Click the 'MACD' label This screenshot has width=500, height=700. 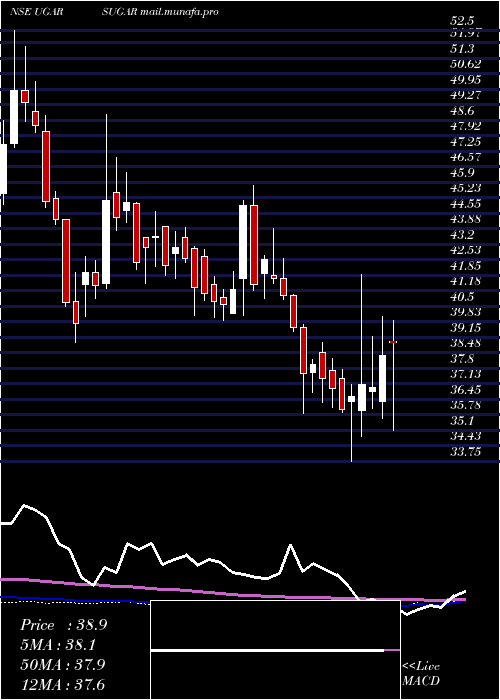click(x=421, y=681)
